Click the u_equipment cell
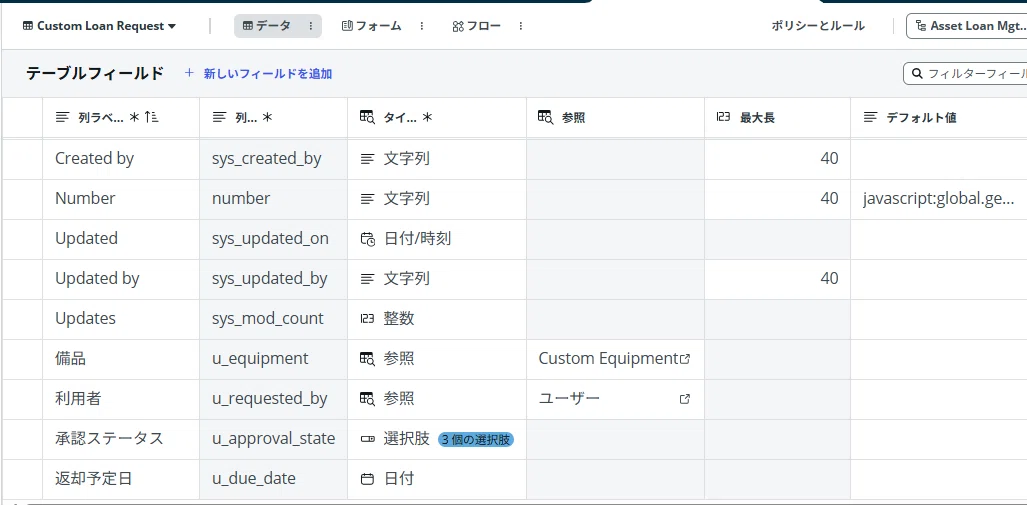Image resolution: width=1027 pixels, height=505 pixels. pos(274,358)
